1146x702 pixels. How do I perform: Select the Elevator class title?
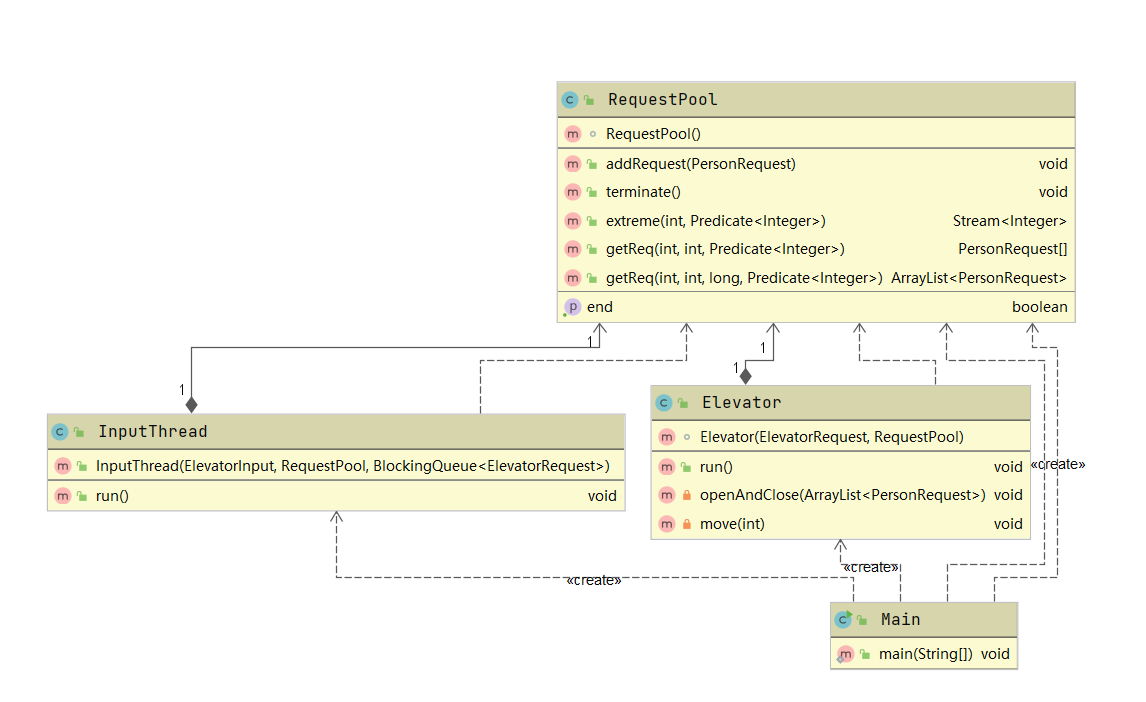(741, 403)
